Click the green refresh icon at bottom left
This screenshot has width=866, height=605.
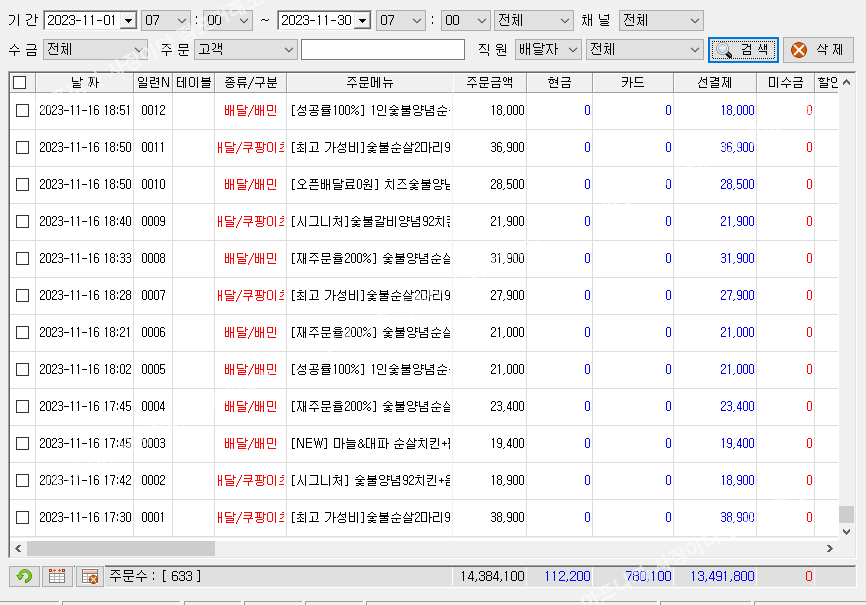[x=25, y=576]
